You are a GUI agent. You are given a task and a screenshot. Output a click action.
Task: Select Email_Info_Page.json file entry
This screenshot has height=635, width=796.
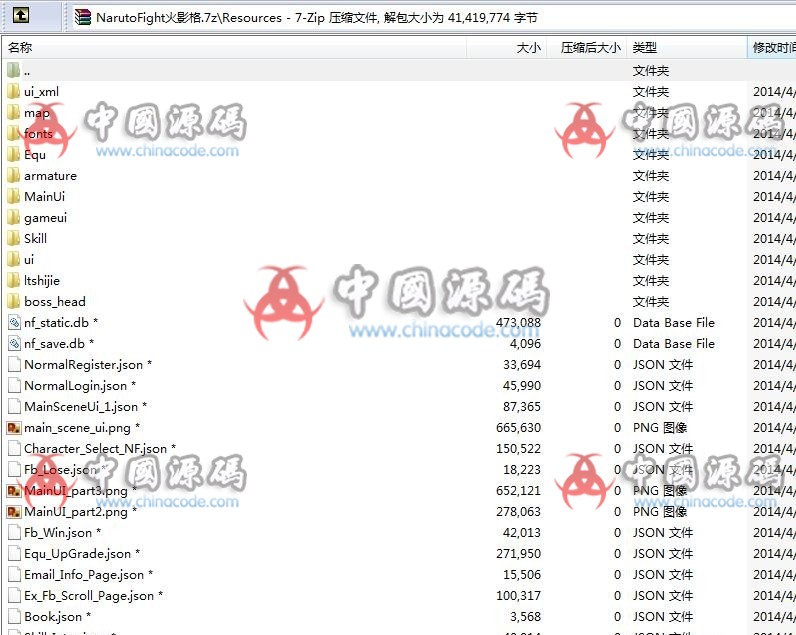[84, 575]
